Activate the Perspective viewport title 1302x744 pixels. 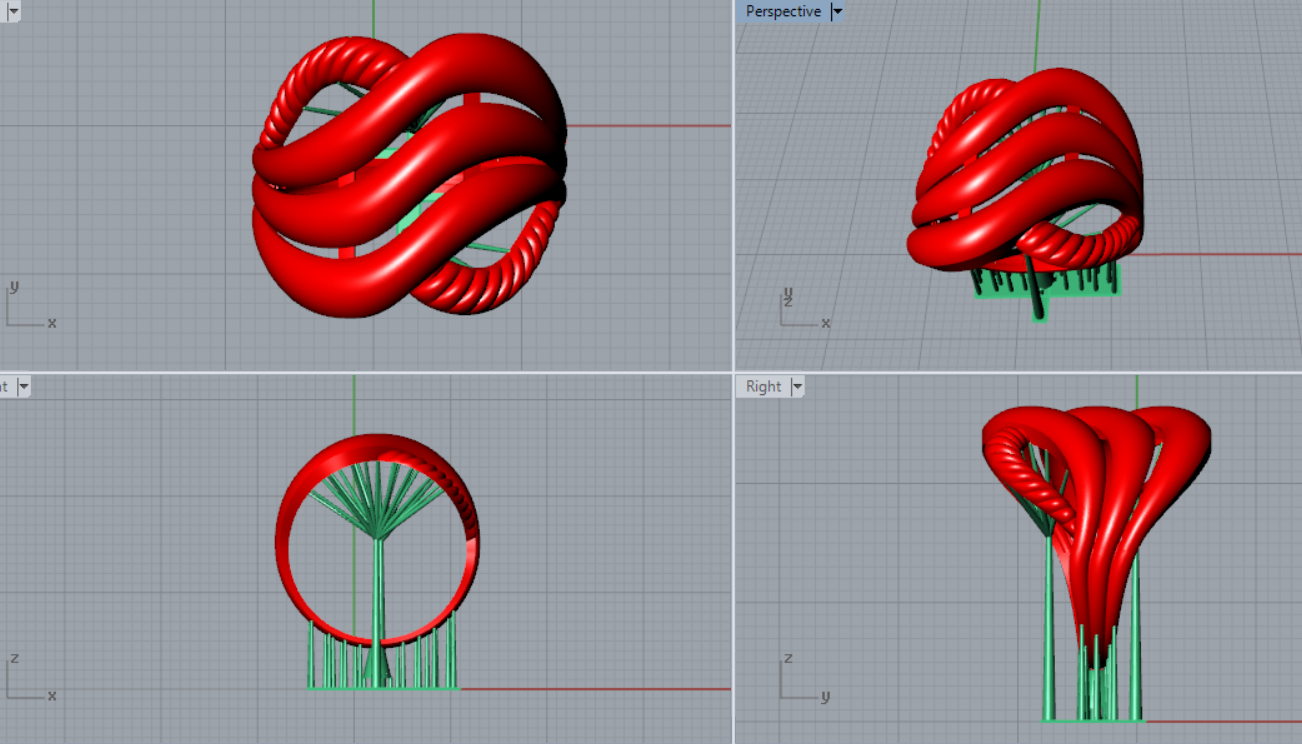[783, 12]
